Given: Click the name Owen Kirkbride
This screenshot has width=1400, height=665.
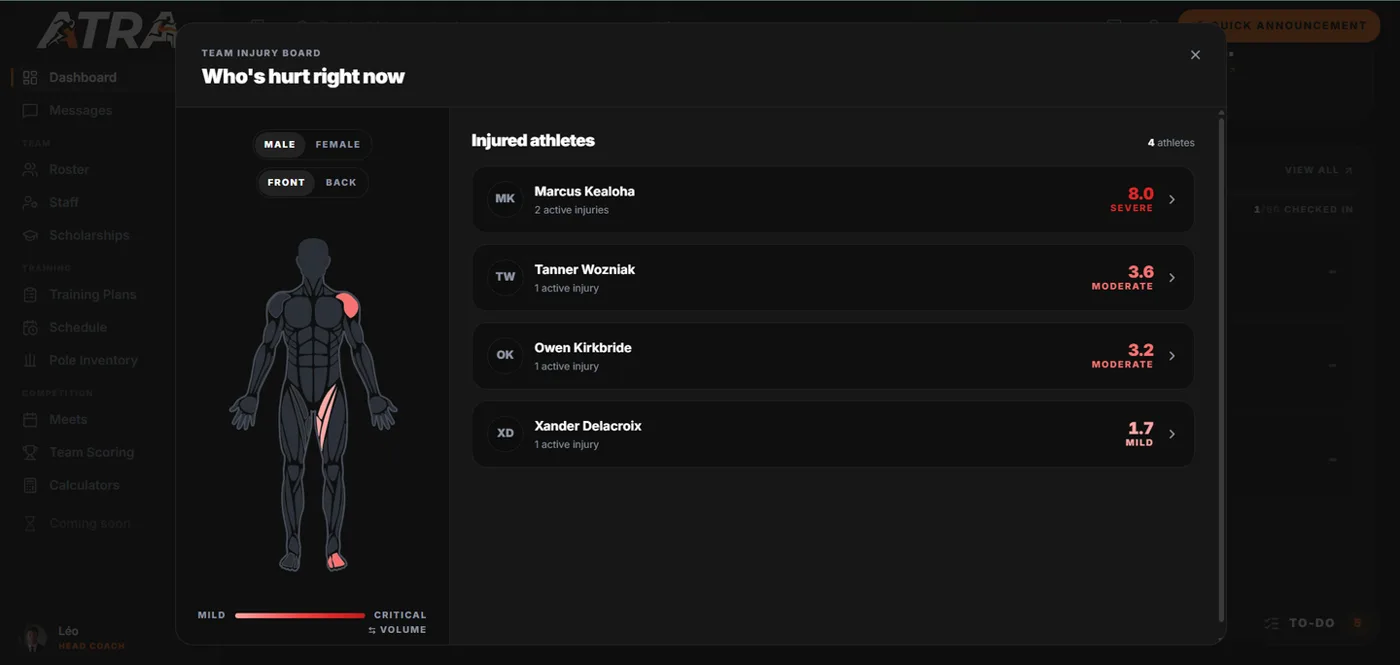Looking at the screenshot, I should click(x=582, y=347).
